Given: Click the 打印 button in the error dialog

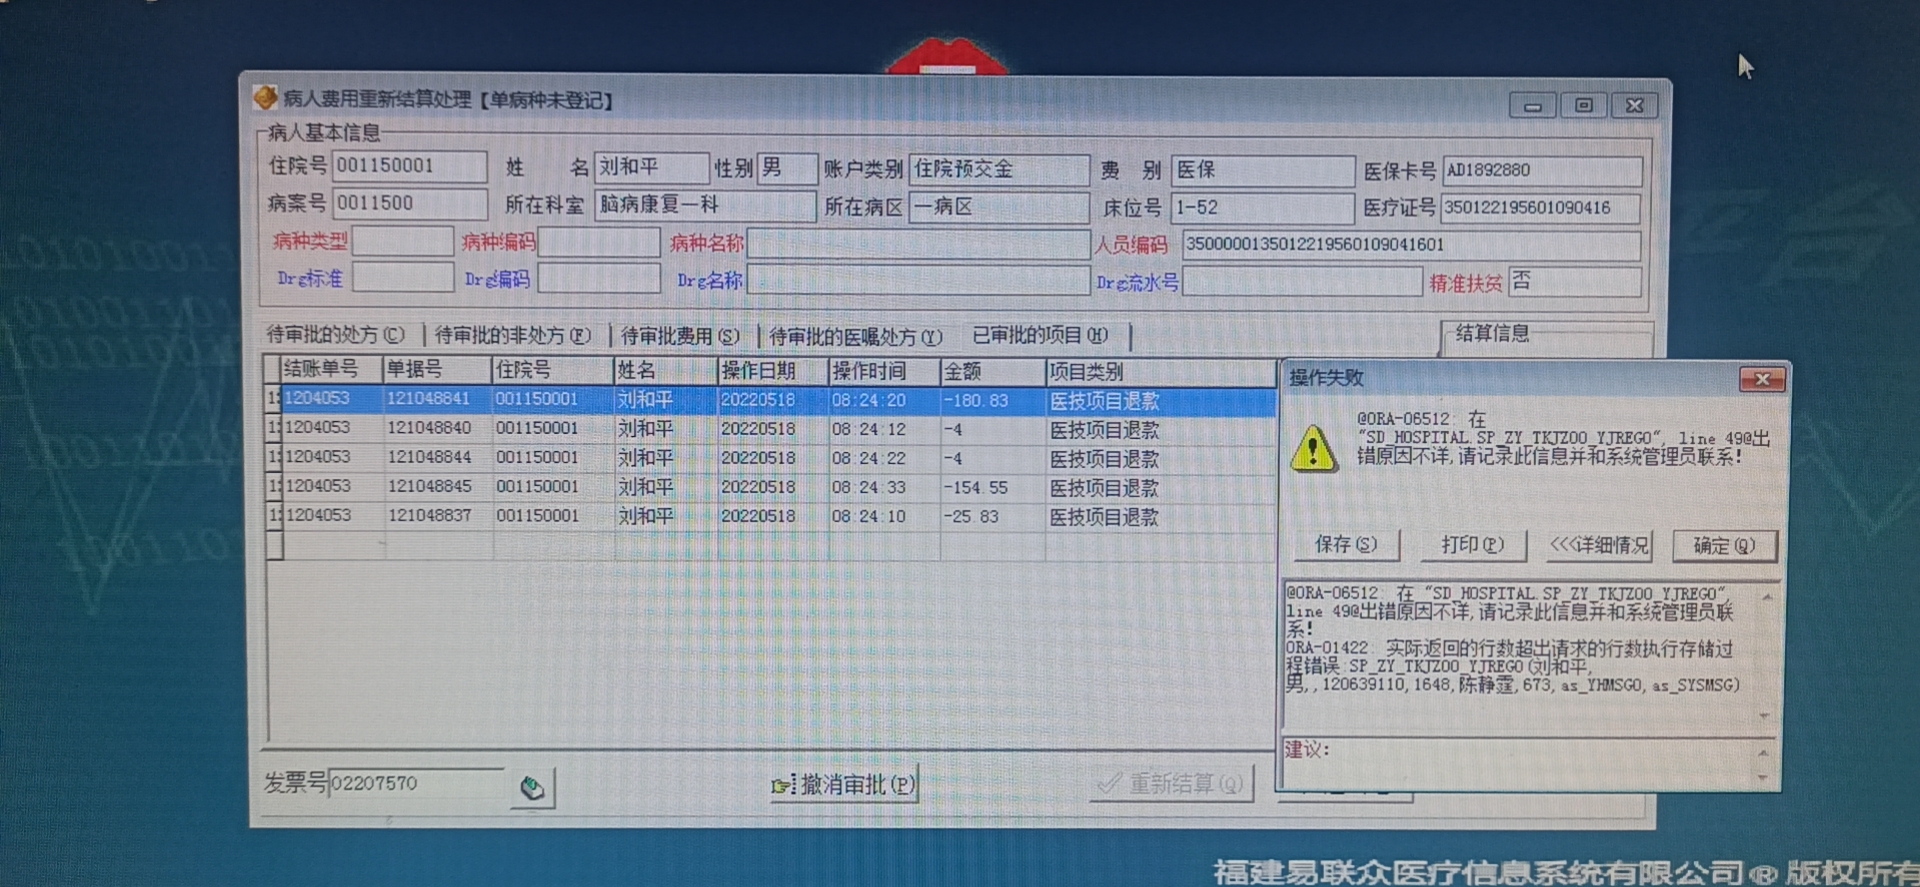Looking at the screenshot, I should [1472, 545].
